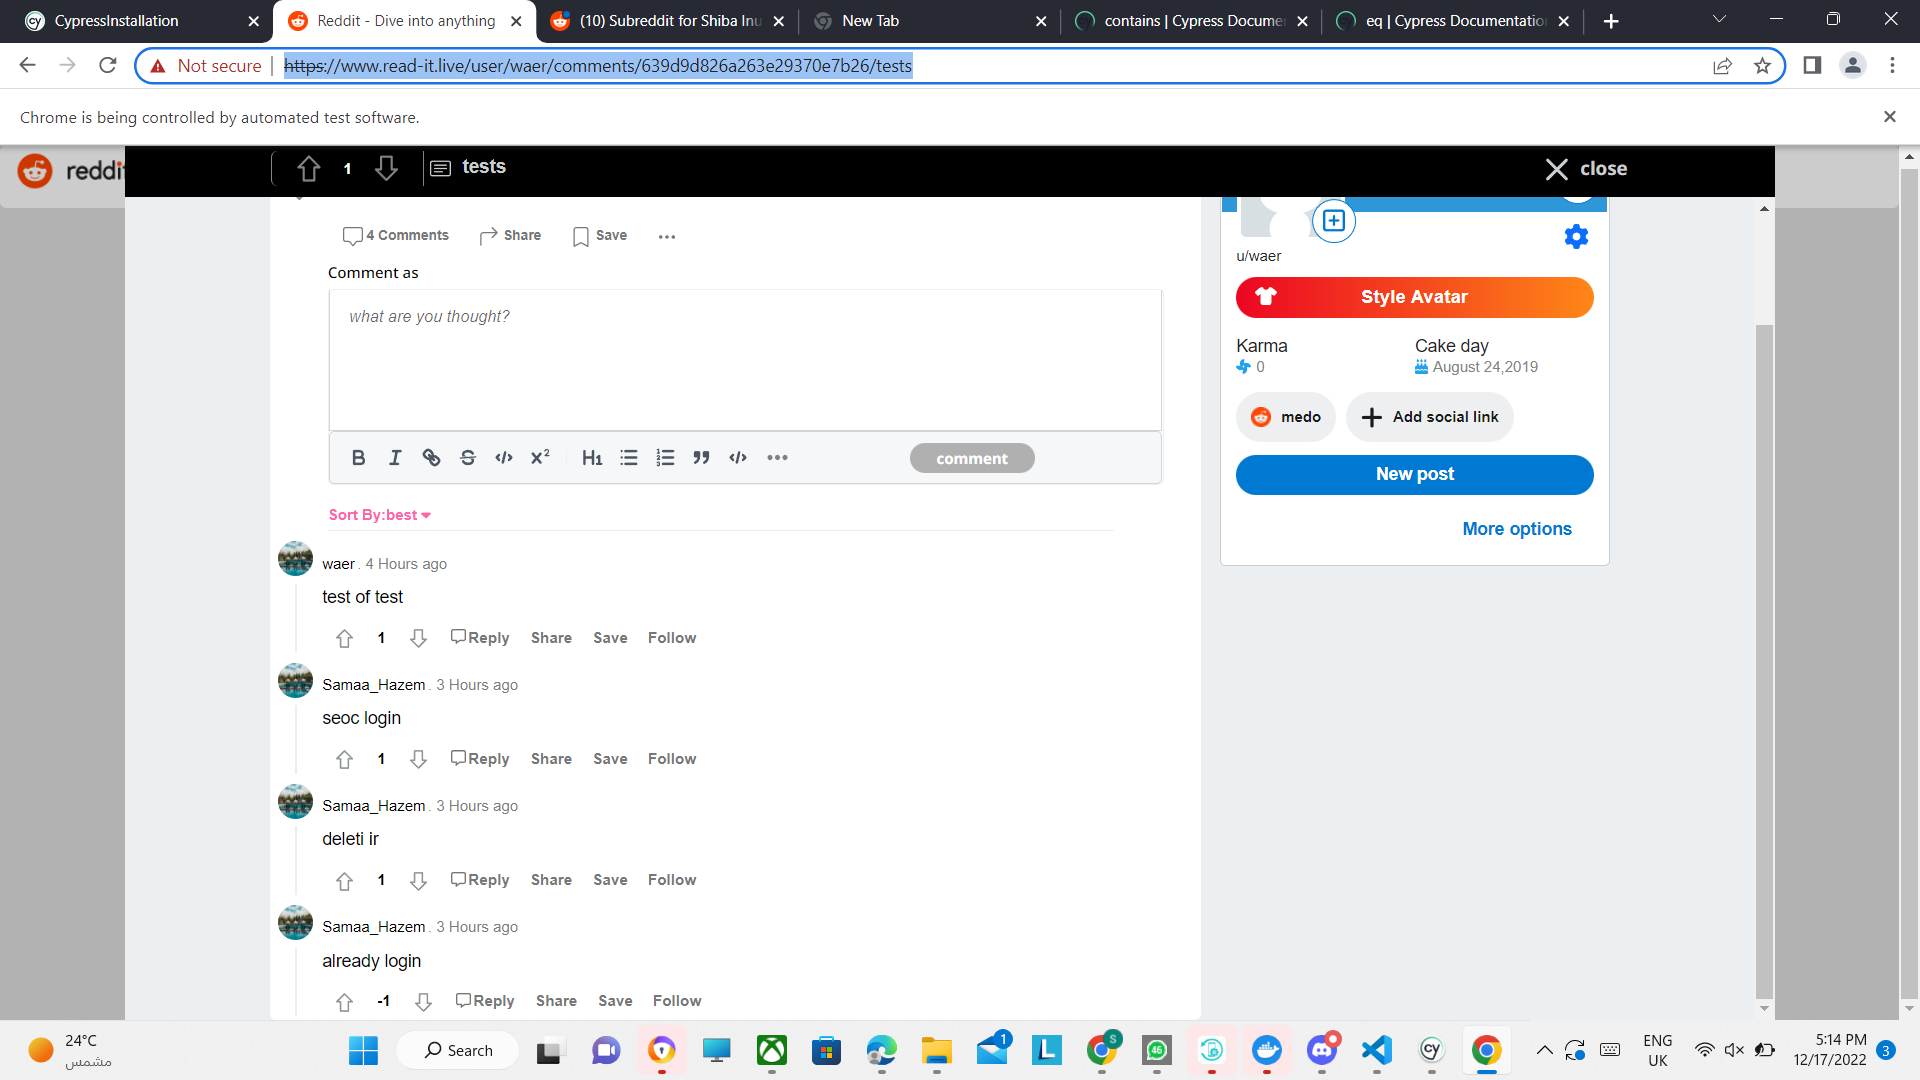Click the Italic formatting icon
The height and width of the screenshot is (1080, 1920).
395,458
